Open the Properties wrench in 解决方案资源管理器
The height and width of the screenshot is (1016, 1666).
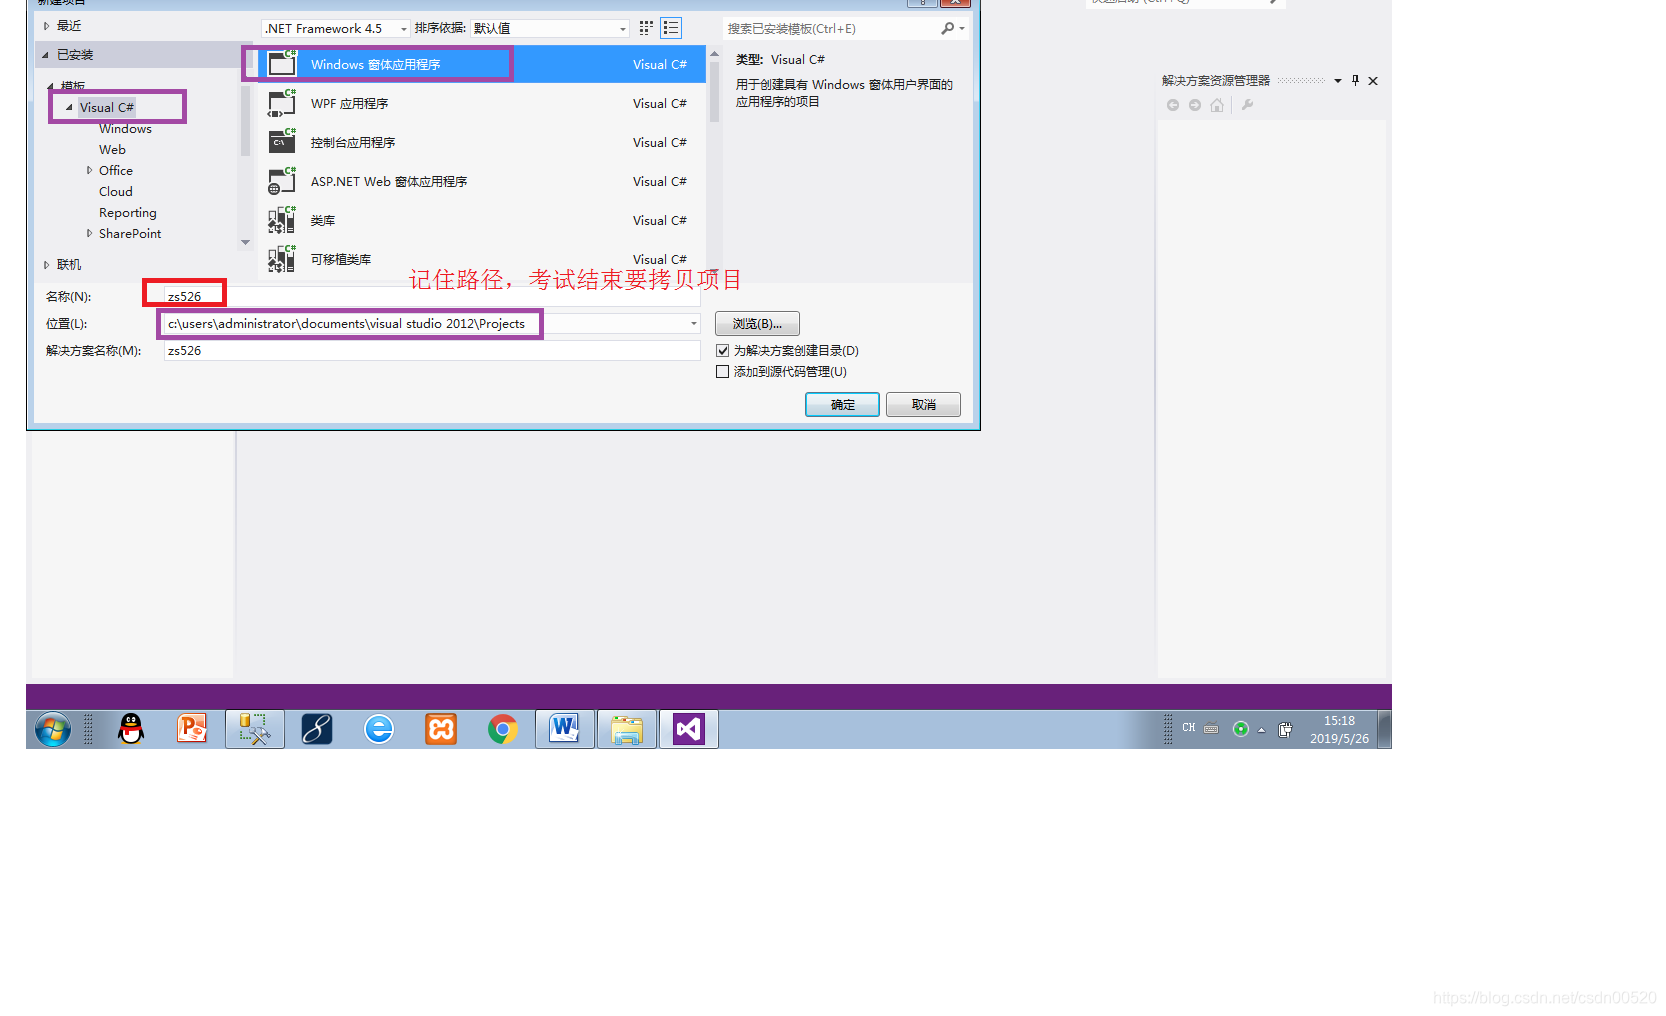point(1247,105)
